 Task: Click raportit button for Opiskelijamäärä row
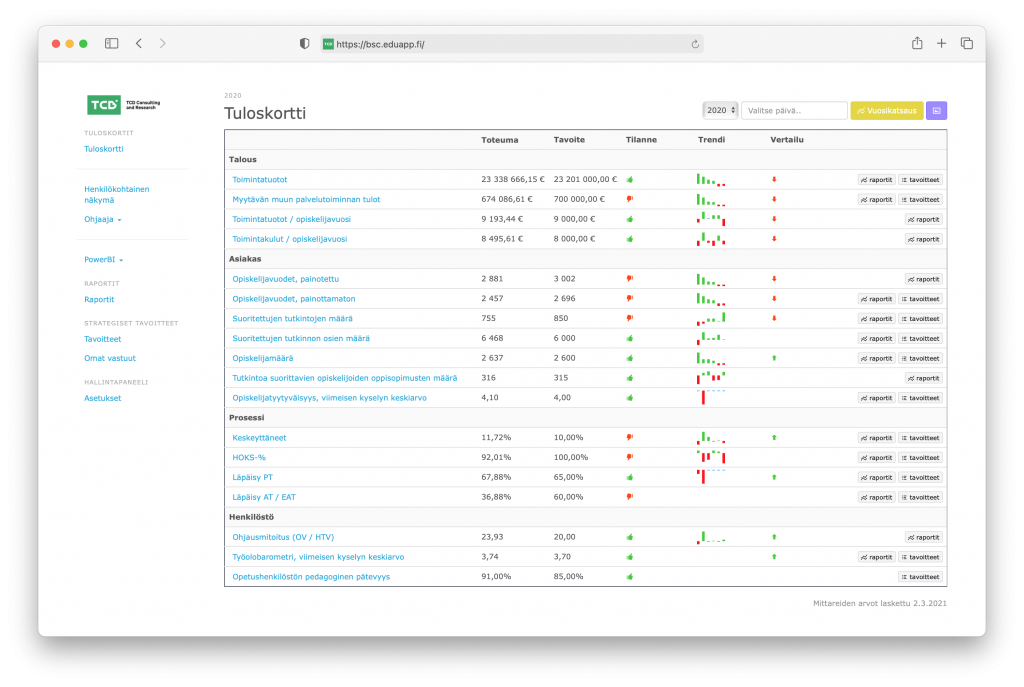[x=876, y=358]
